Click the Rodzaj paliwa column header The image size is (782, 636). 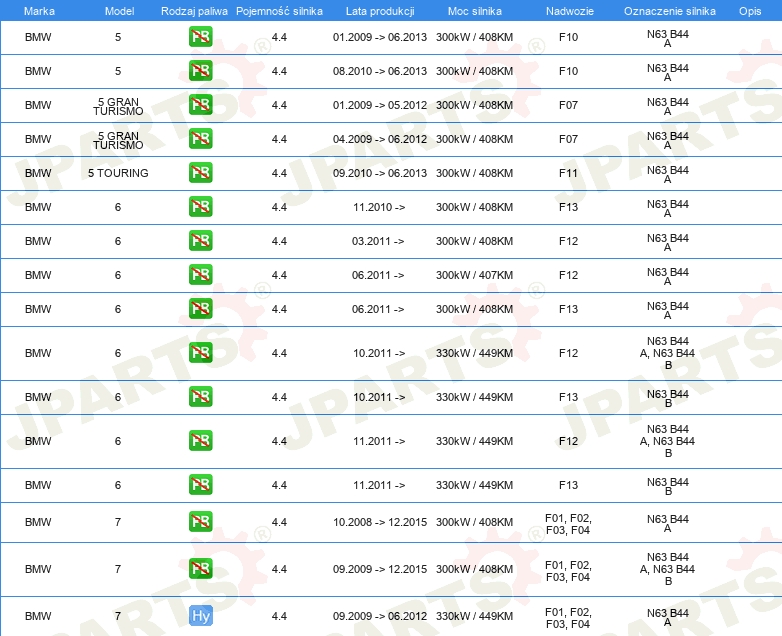click(x=194, y=11)
